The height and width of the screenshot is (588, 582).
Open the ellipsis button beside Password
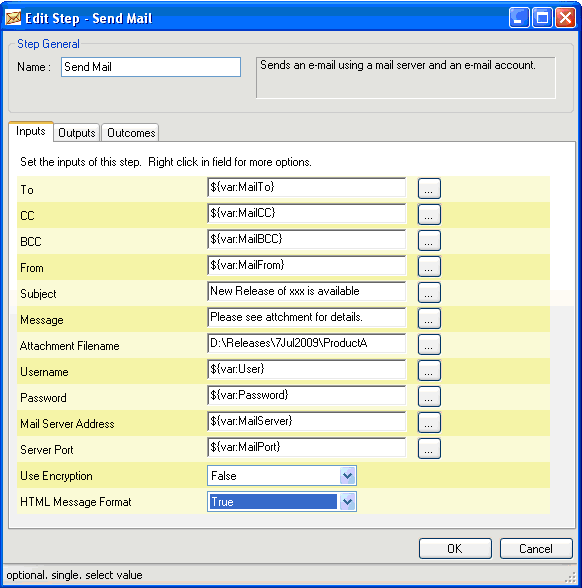(429, 396)
